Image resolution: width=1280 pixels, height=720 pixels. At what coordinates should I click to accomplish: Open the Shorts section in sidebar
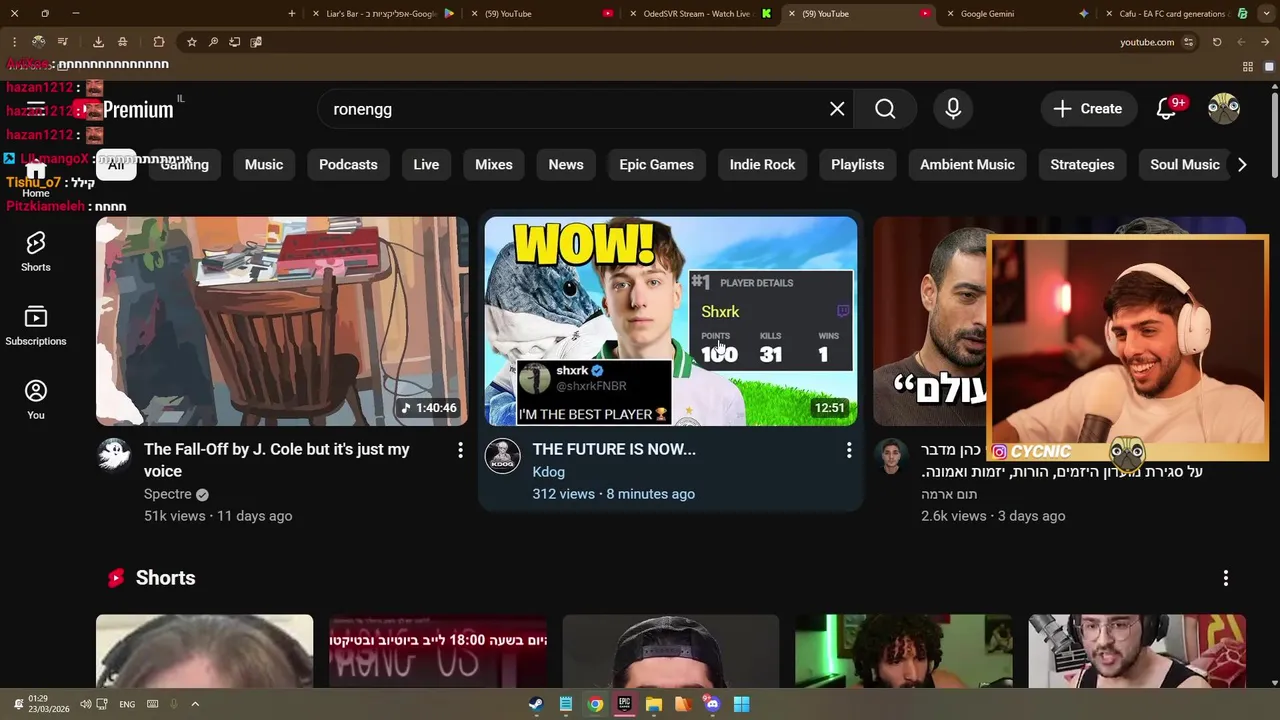click(36, 252)
